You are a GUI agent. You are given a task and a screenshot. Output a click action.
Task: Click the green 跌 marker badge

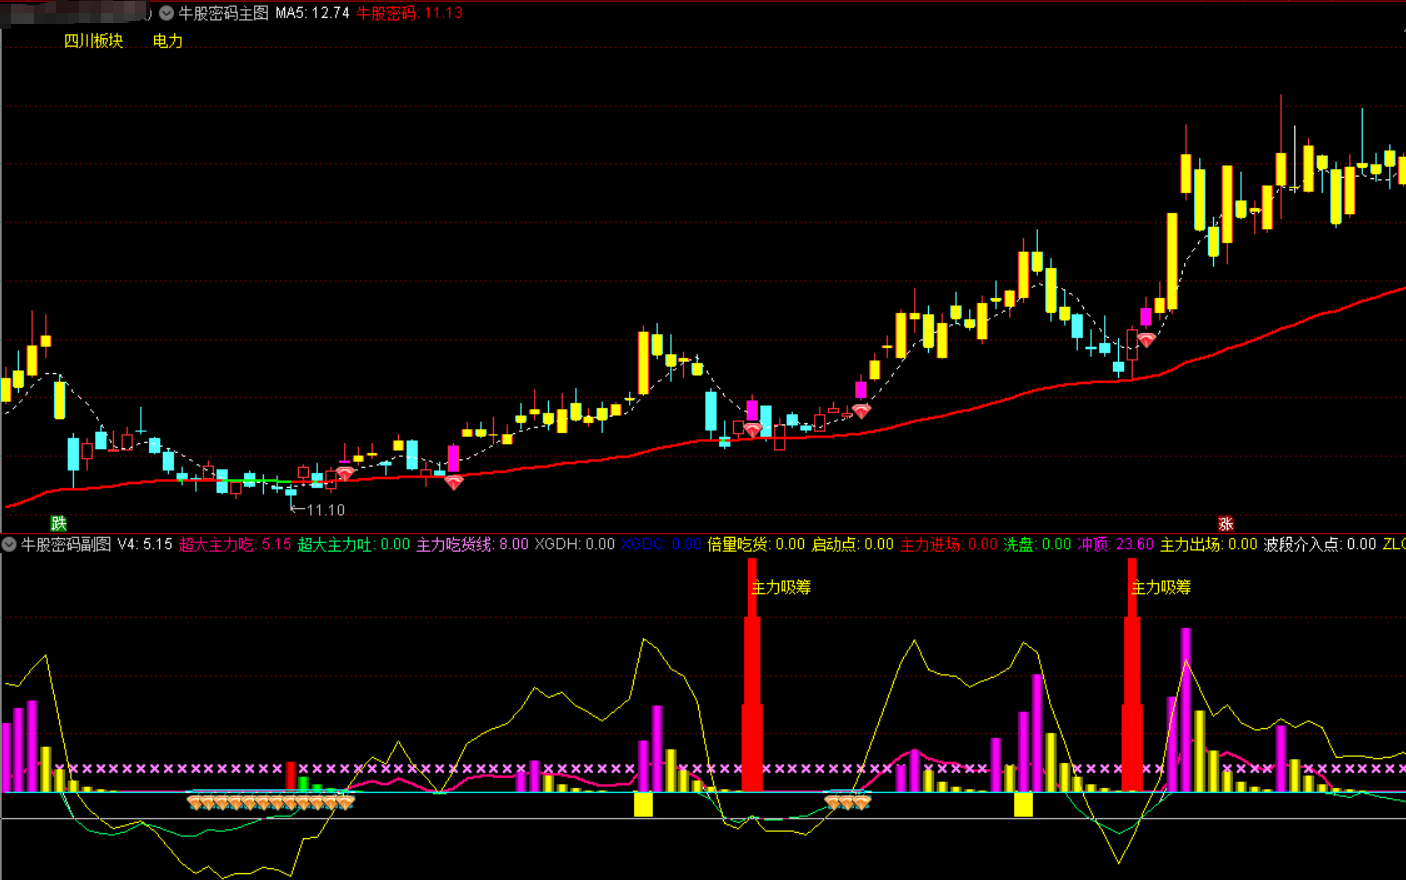coord(59,523)
